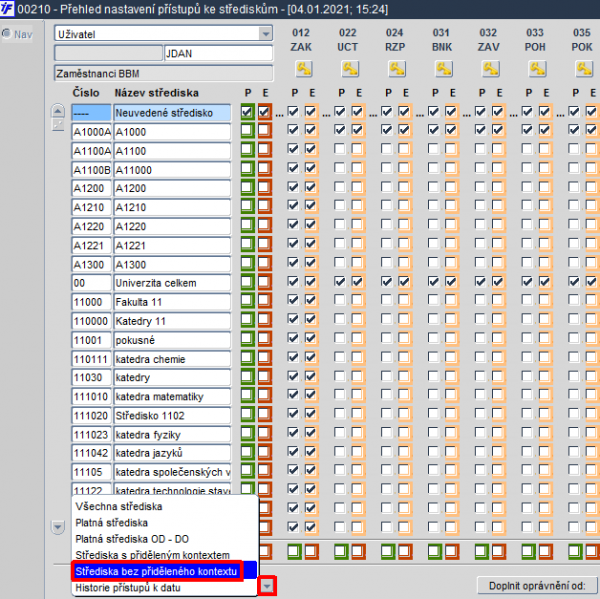Click green bulk P box under 033 POH column
This screenshot has height=599, width=600.
click(528, 552)
